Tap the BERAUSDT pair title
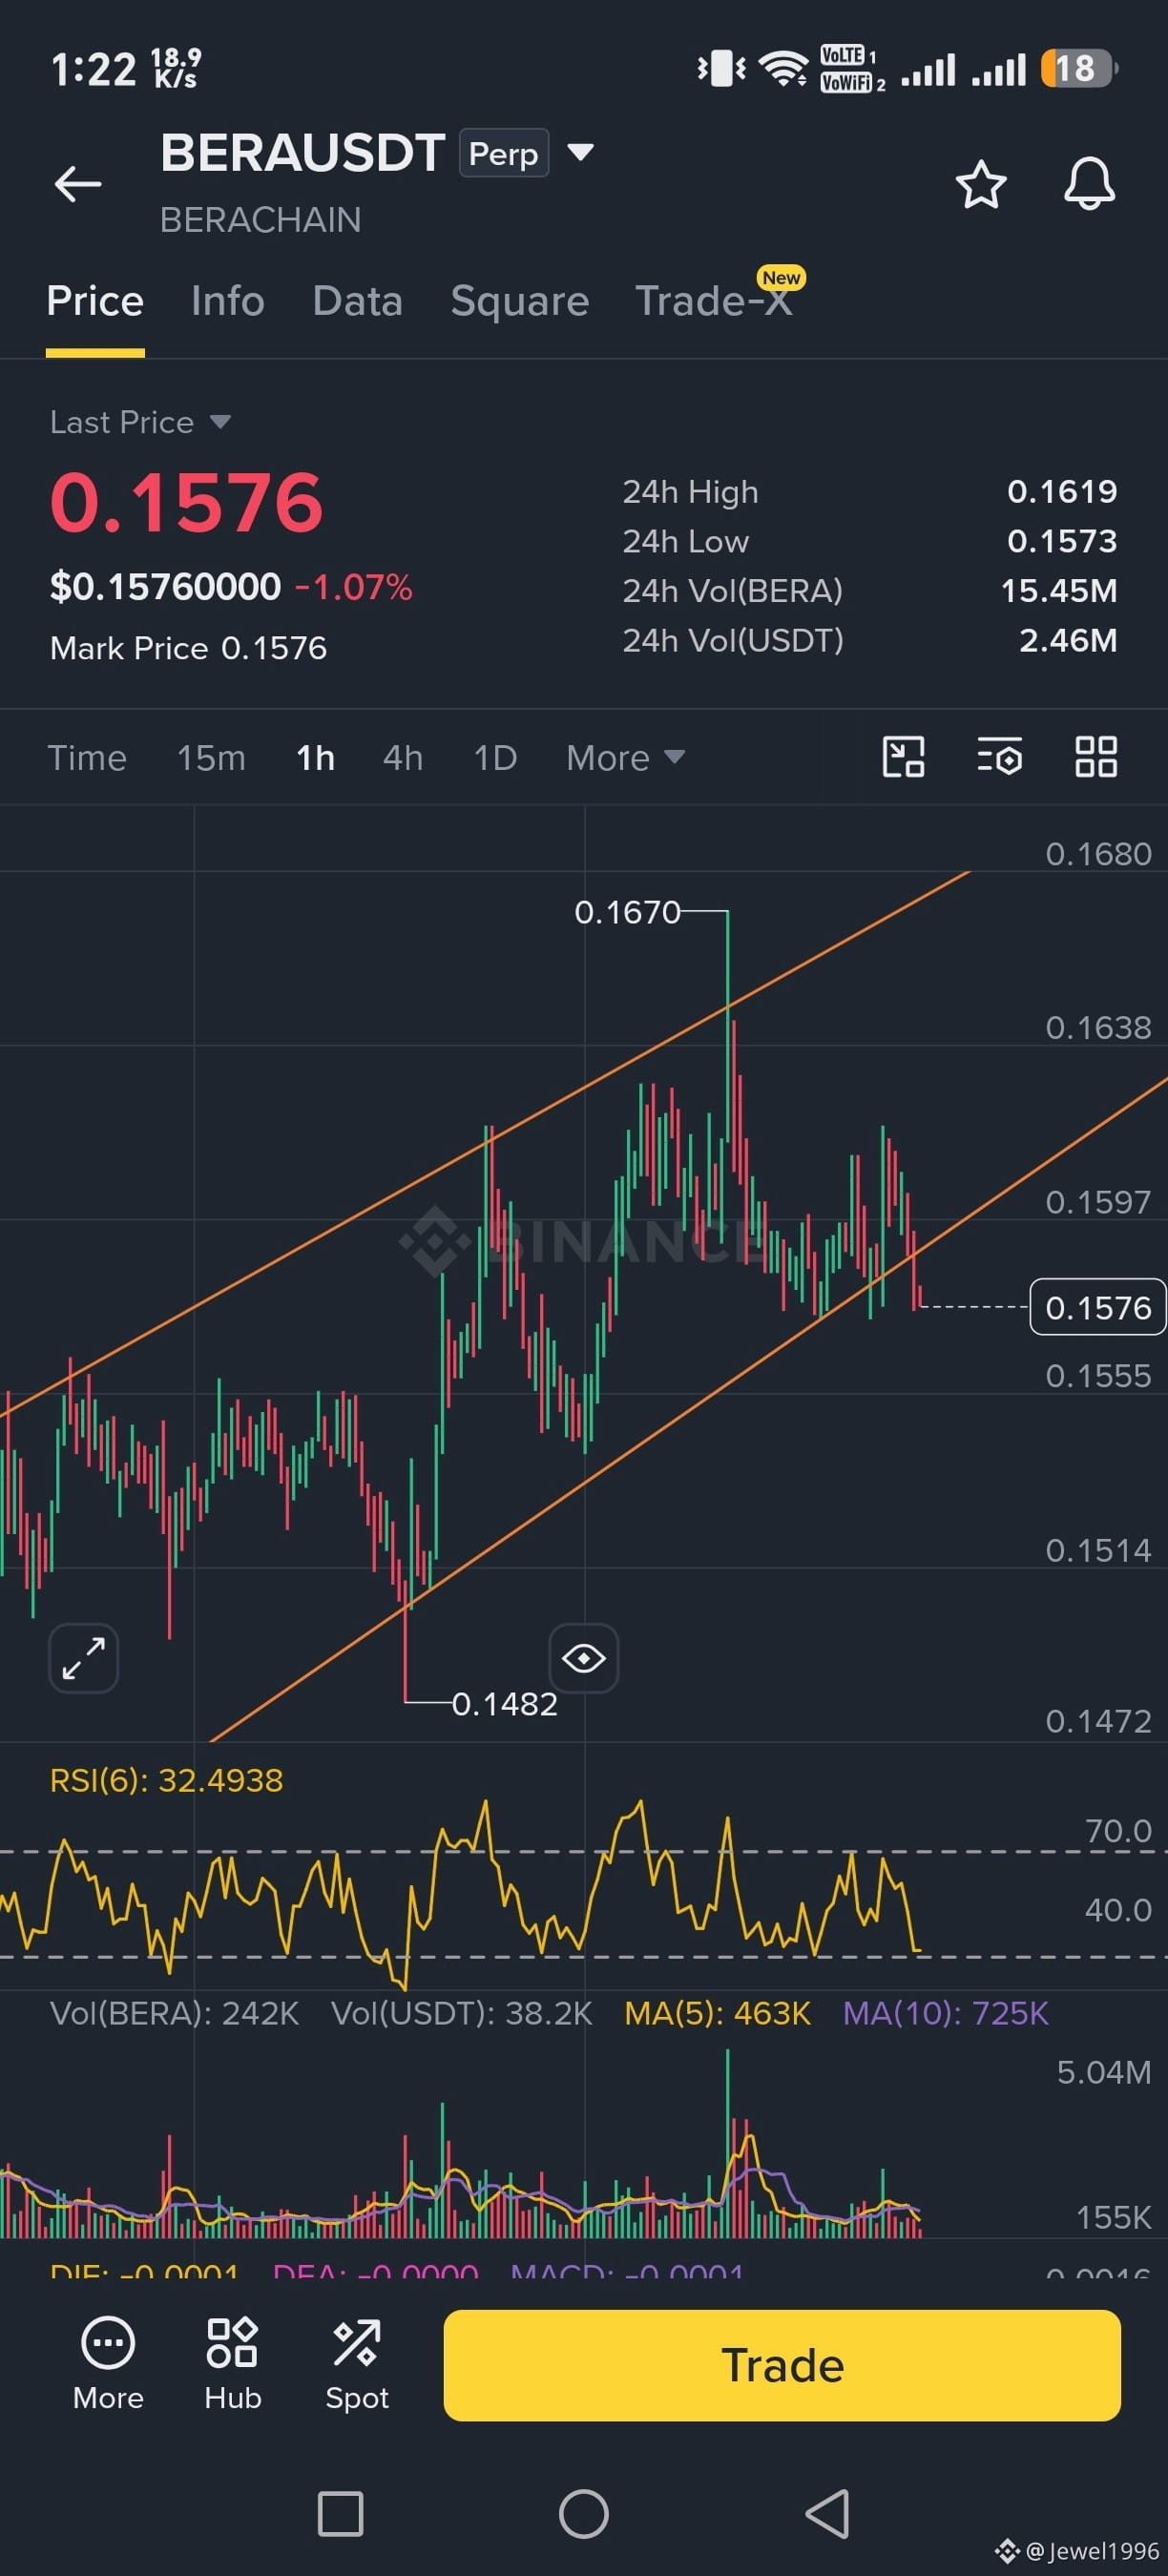Viewport: 1168px width, 2576px height. click(x=302, y=153)
